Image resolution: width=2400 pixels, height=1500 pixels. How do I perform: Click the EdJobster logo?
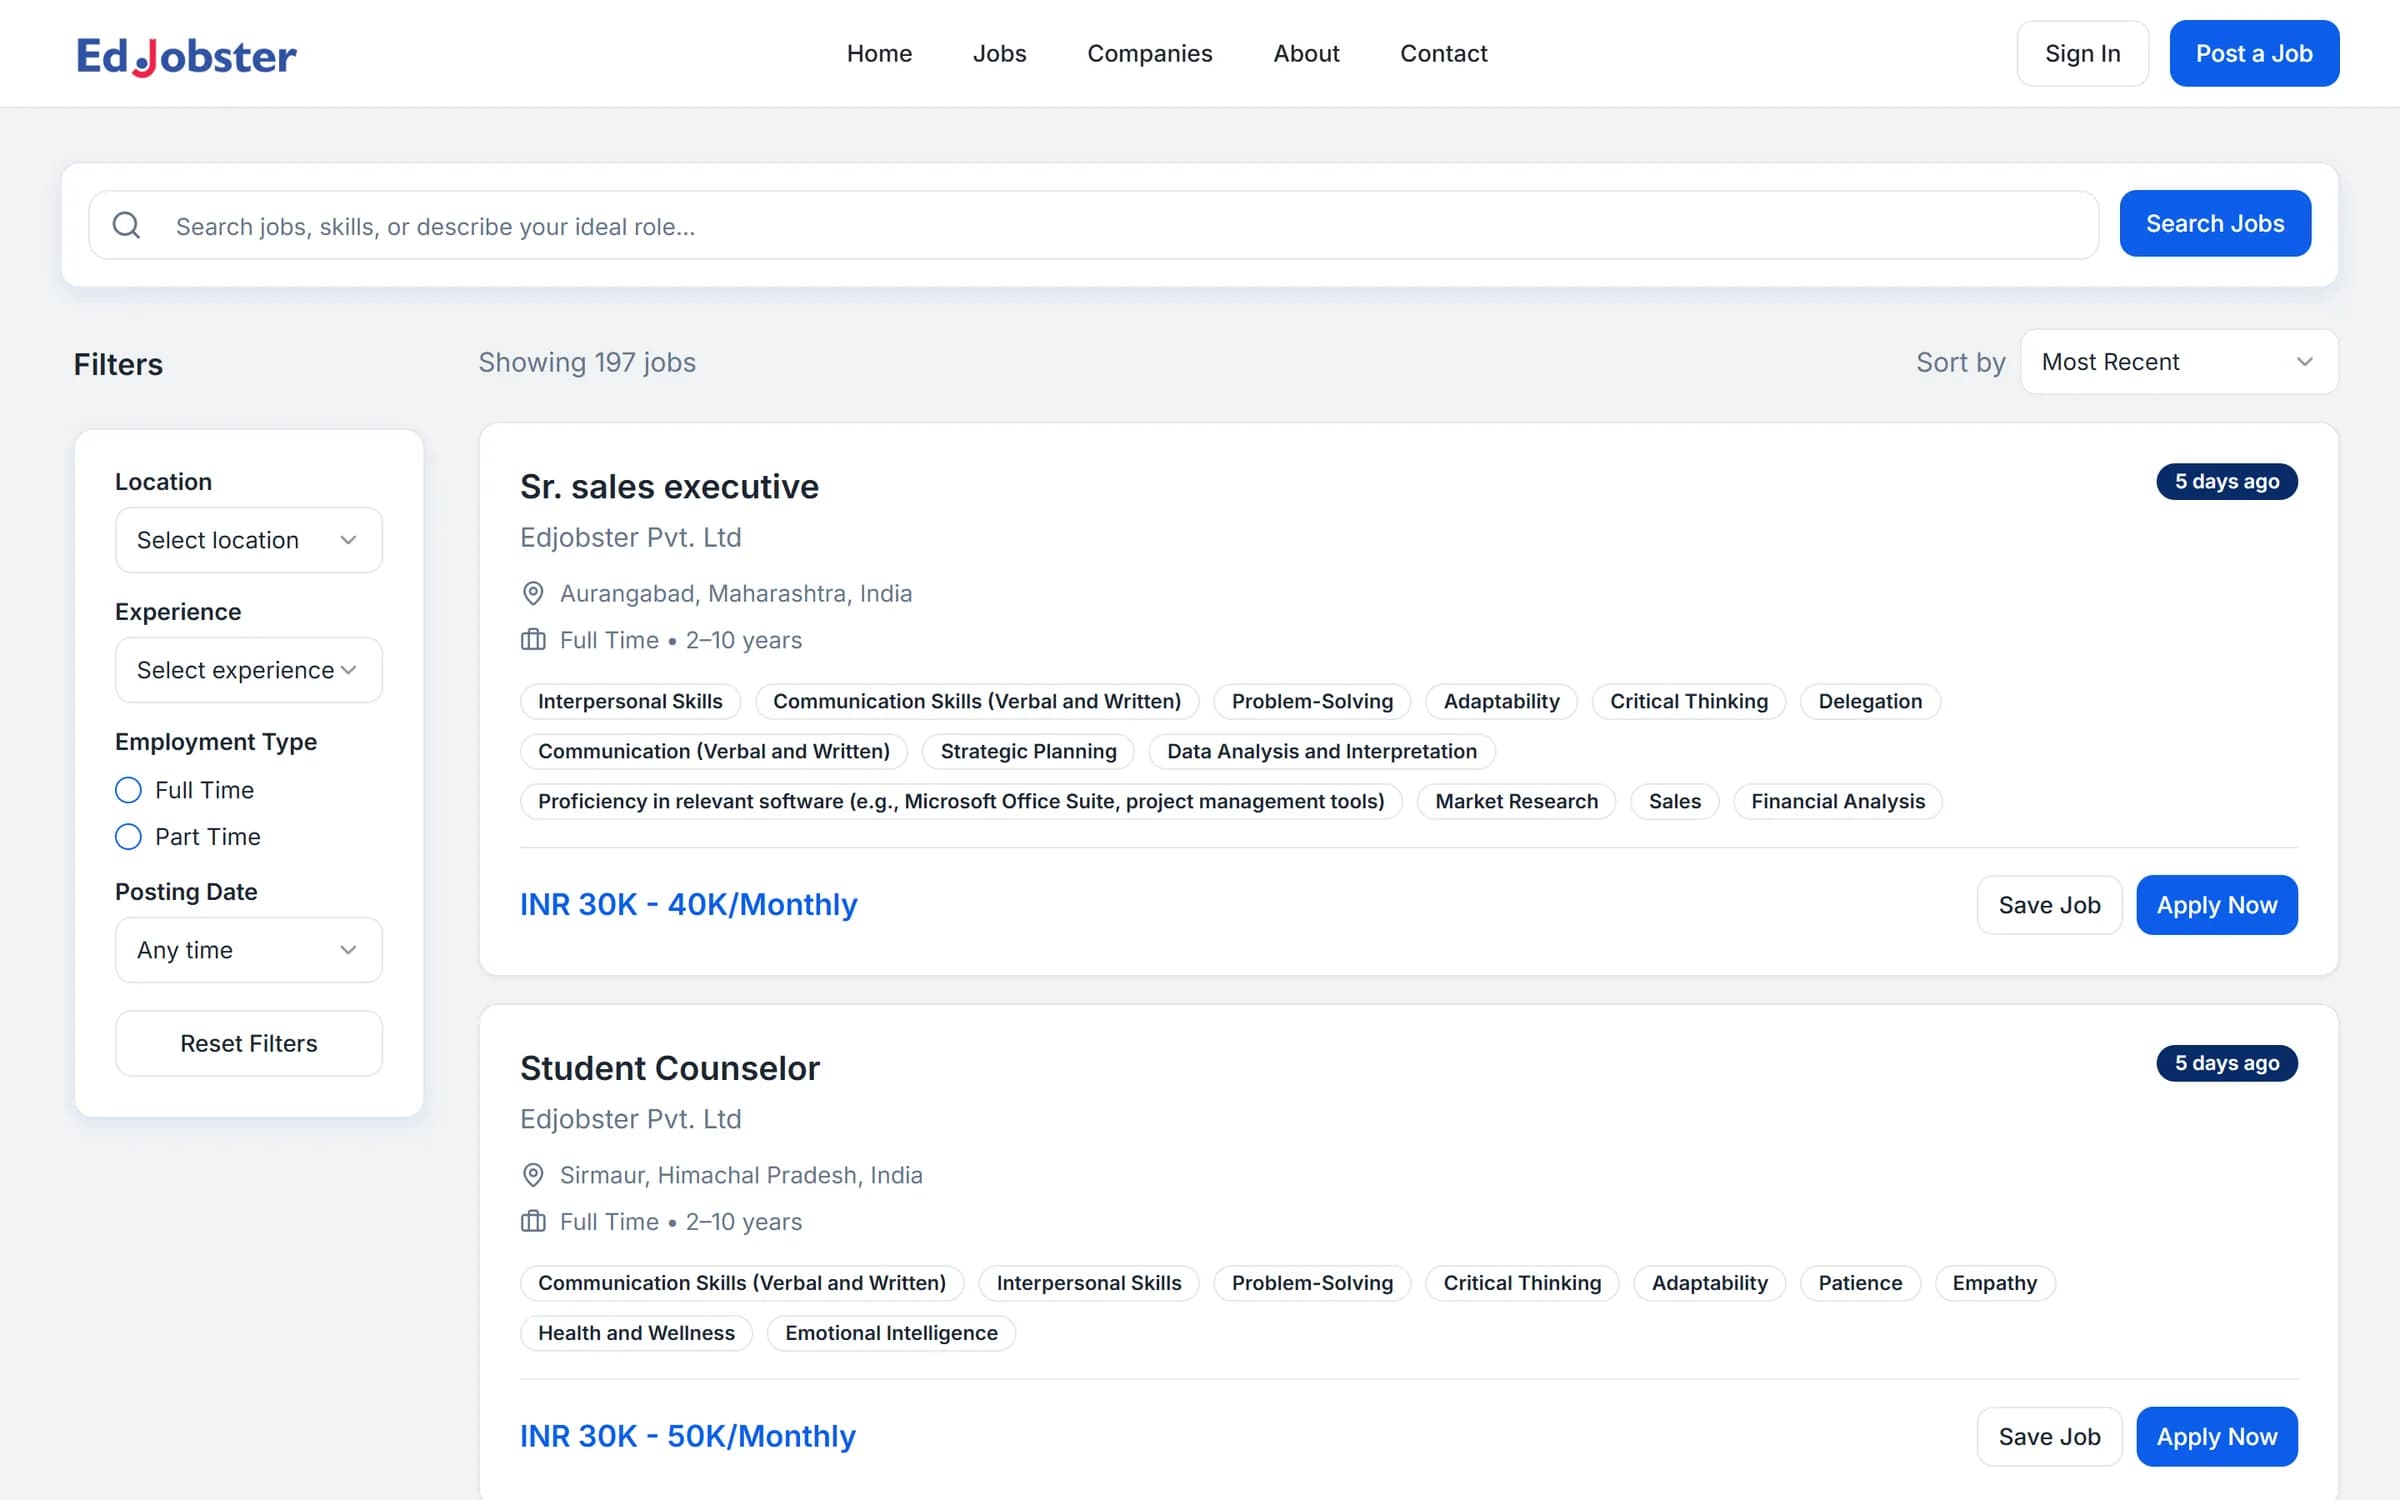click(186, 55)
